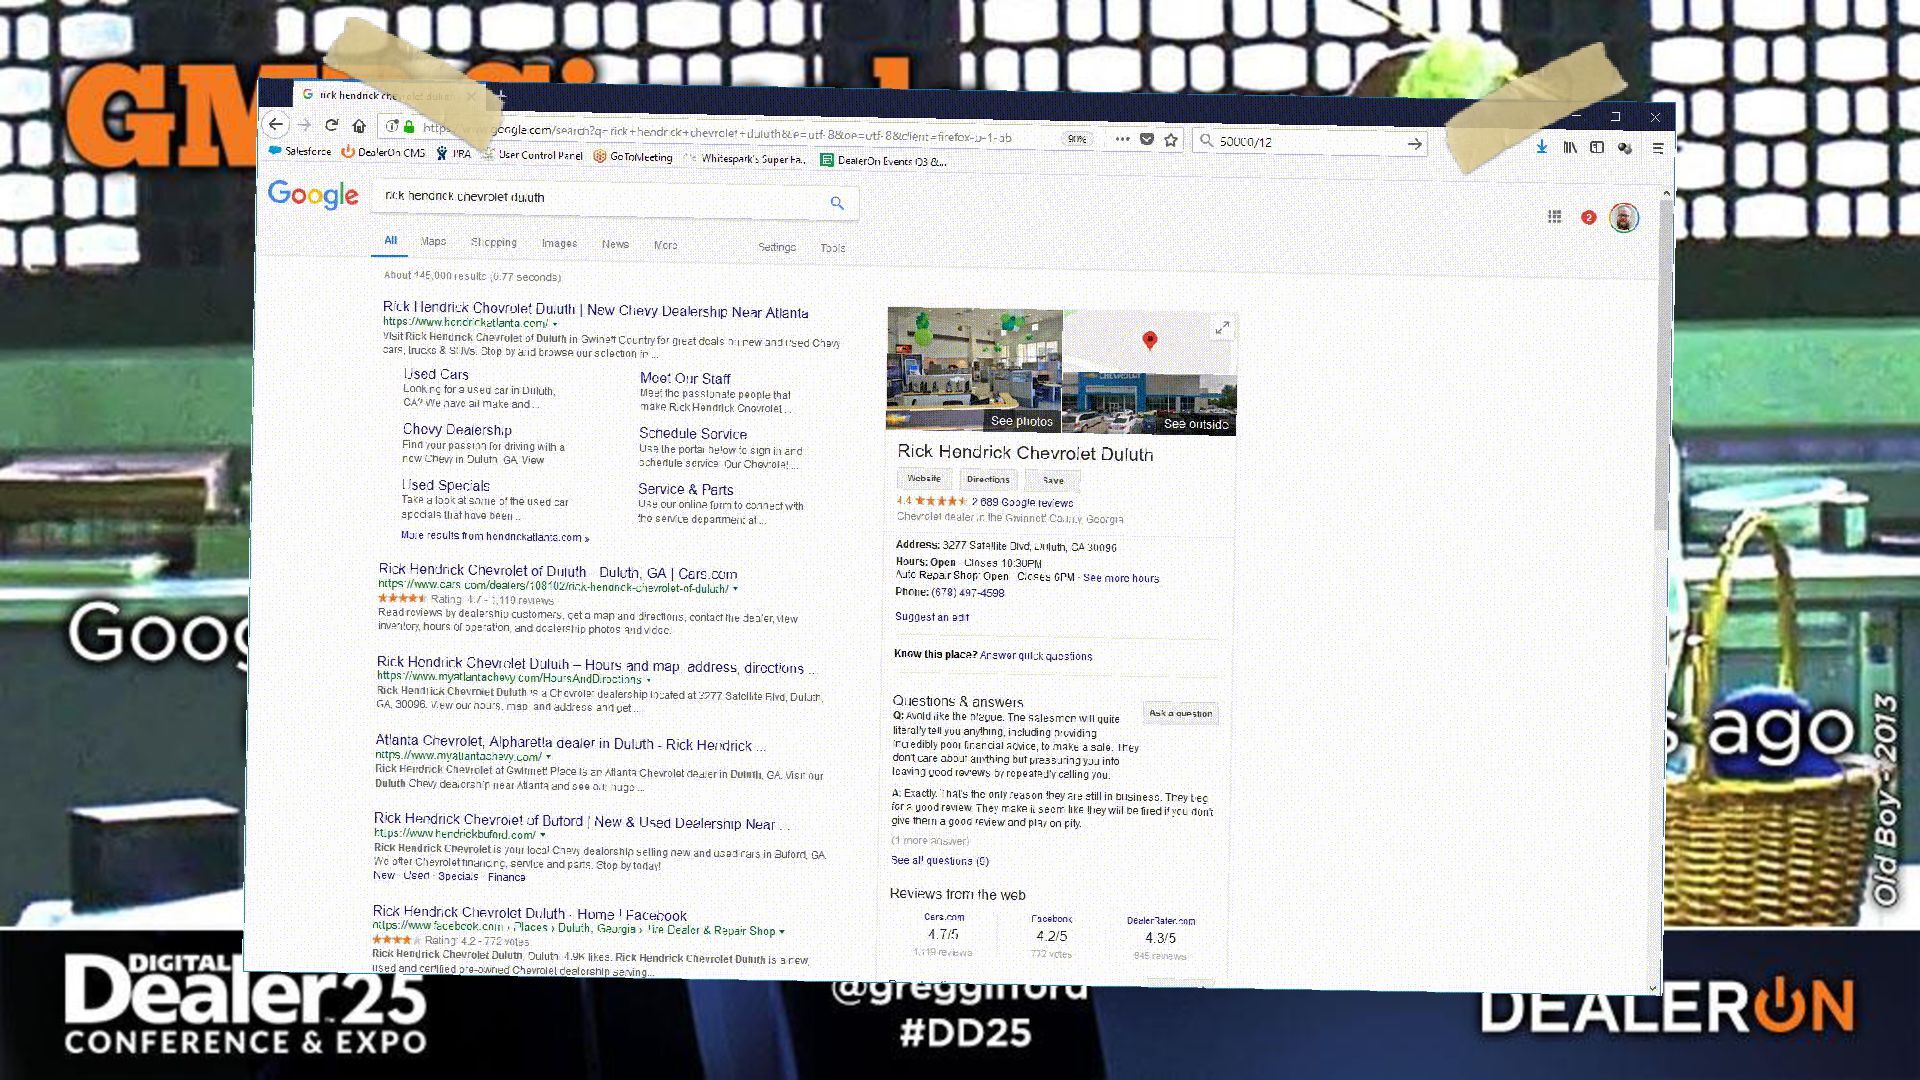Click the Google logo
1920x1080 pixels.
coord(313,194)
